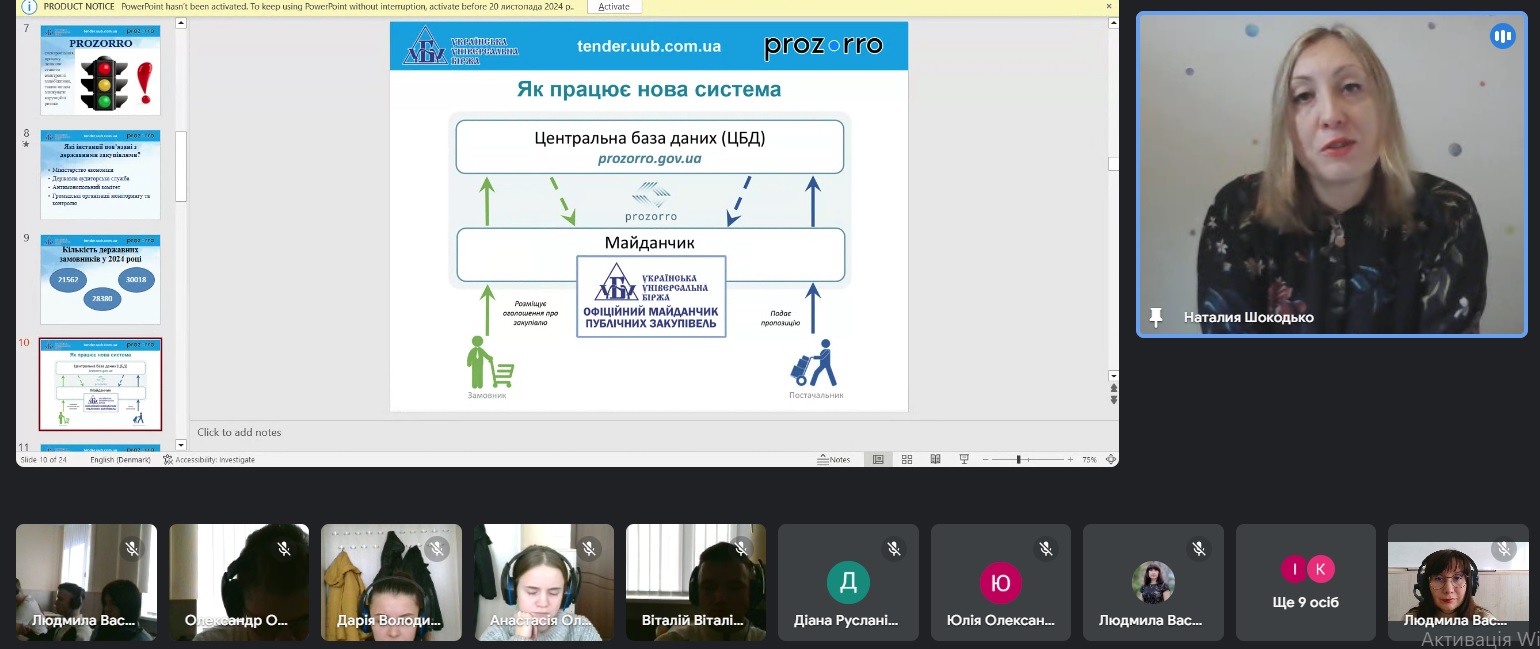Click the Українська Універсальна Біржа header logo
The image size is (1540, 649).
(x=460, y=46)
